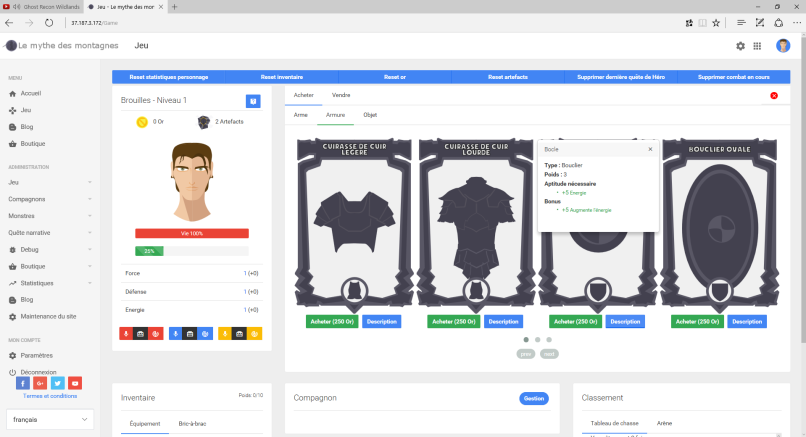The height and width of the screenshot is (437, 806).
Task: Close the shop panel with red X
Action: pyautogui.click(x=773, y=95)
